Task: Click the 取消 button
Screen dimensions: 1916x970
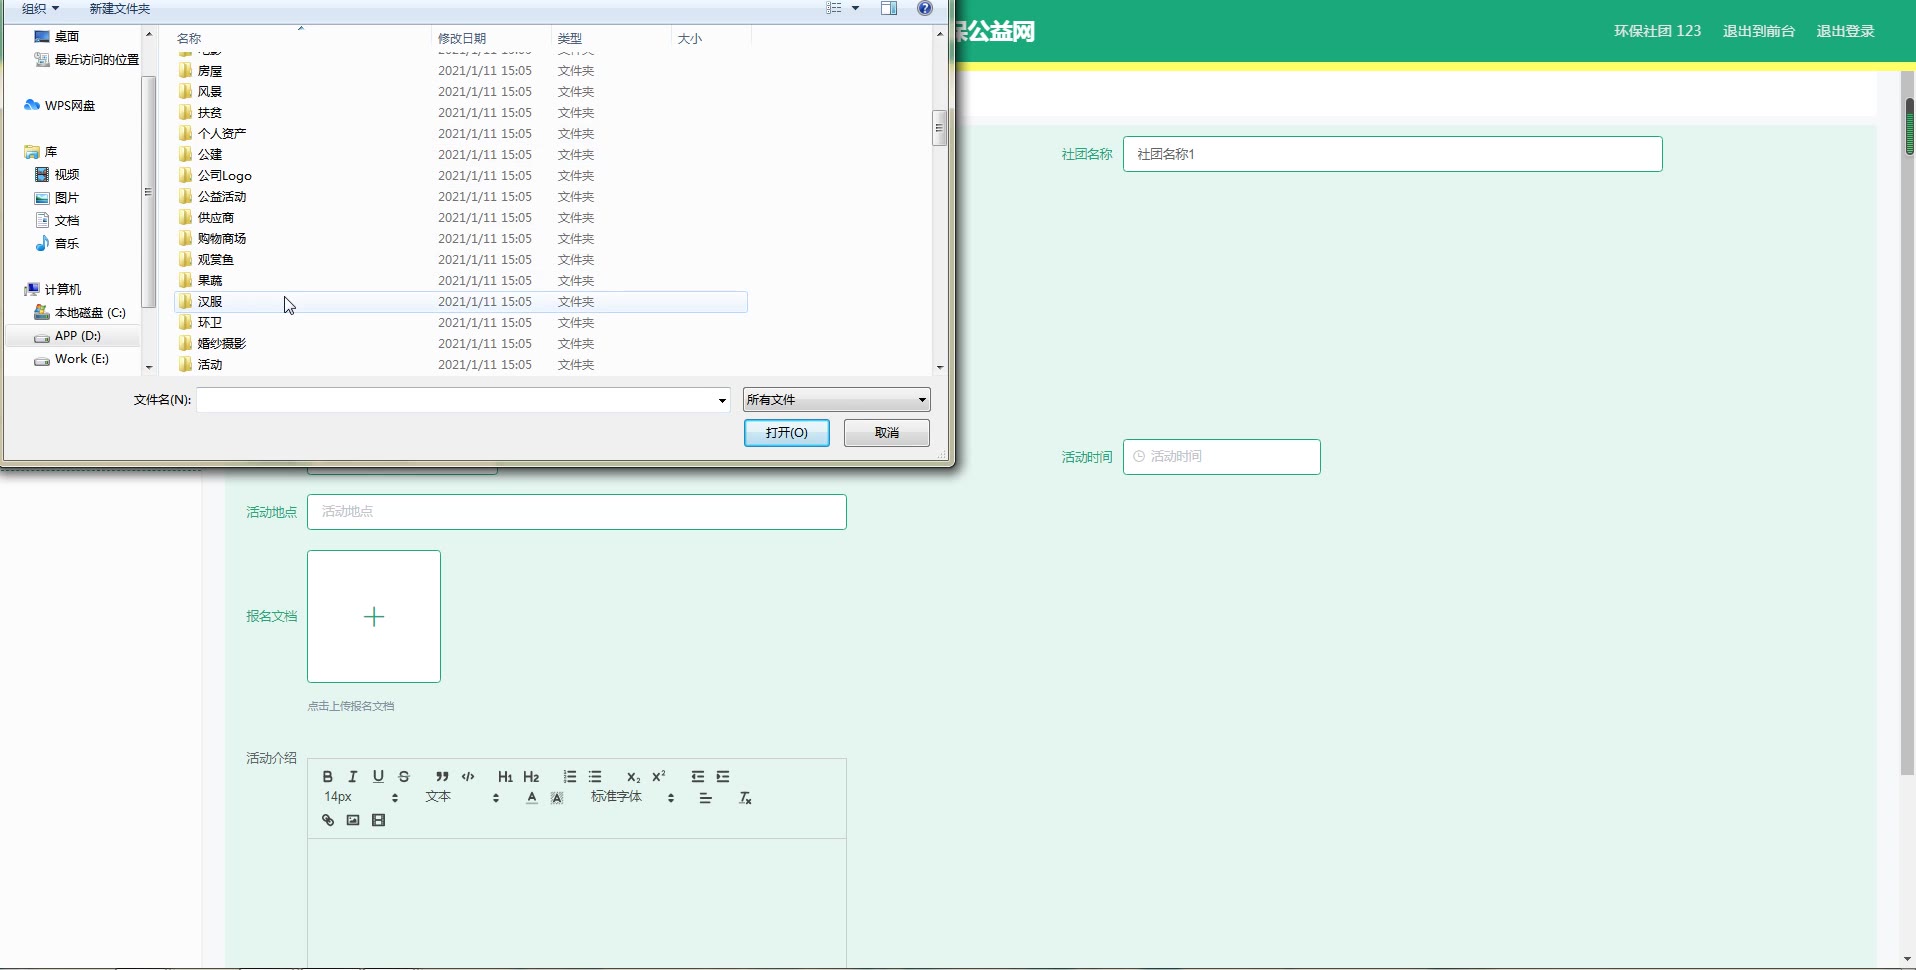Action: point(887,433)
